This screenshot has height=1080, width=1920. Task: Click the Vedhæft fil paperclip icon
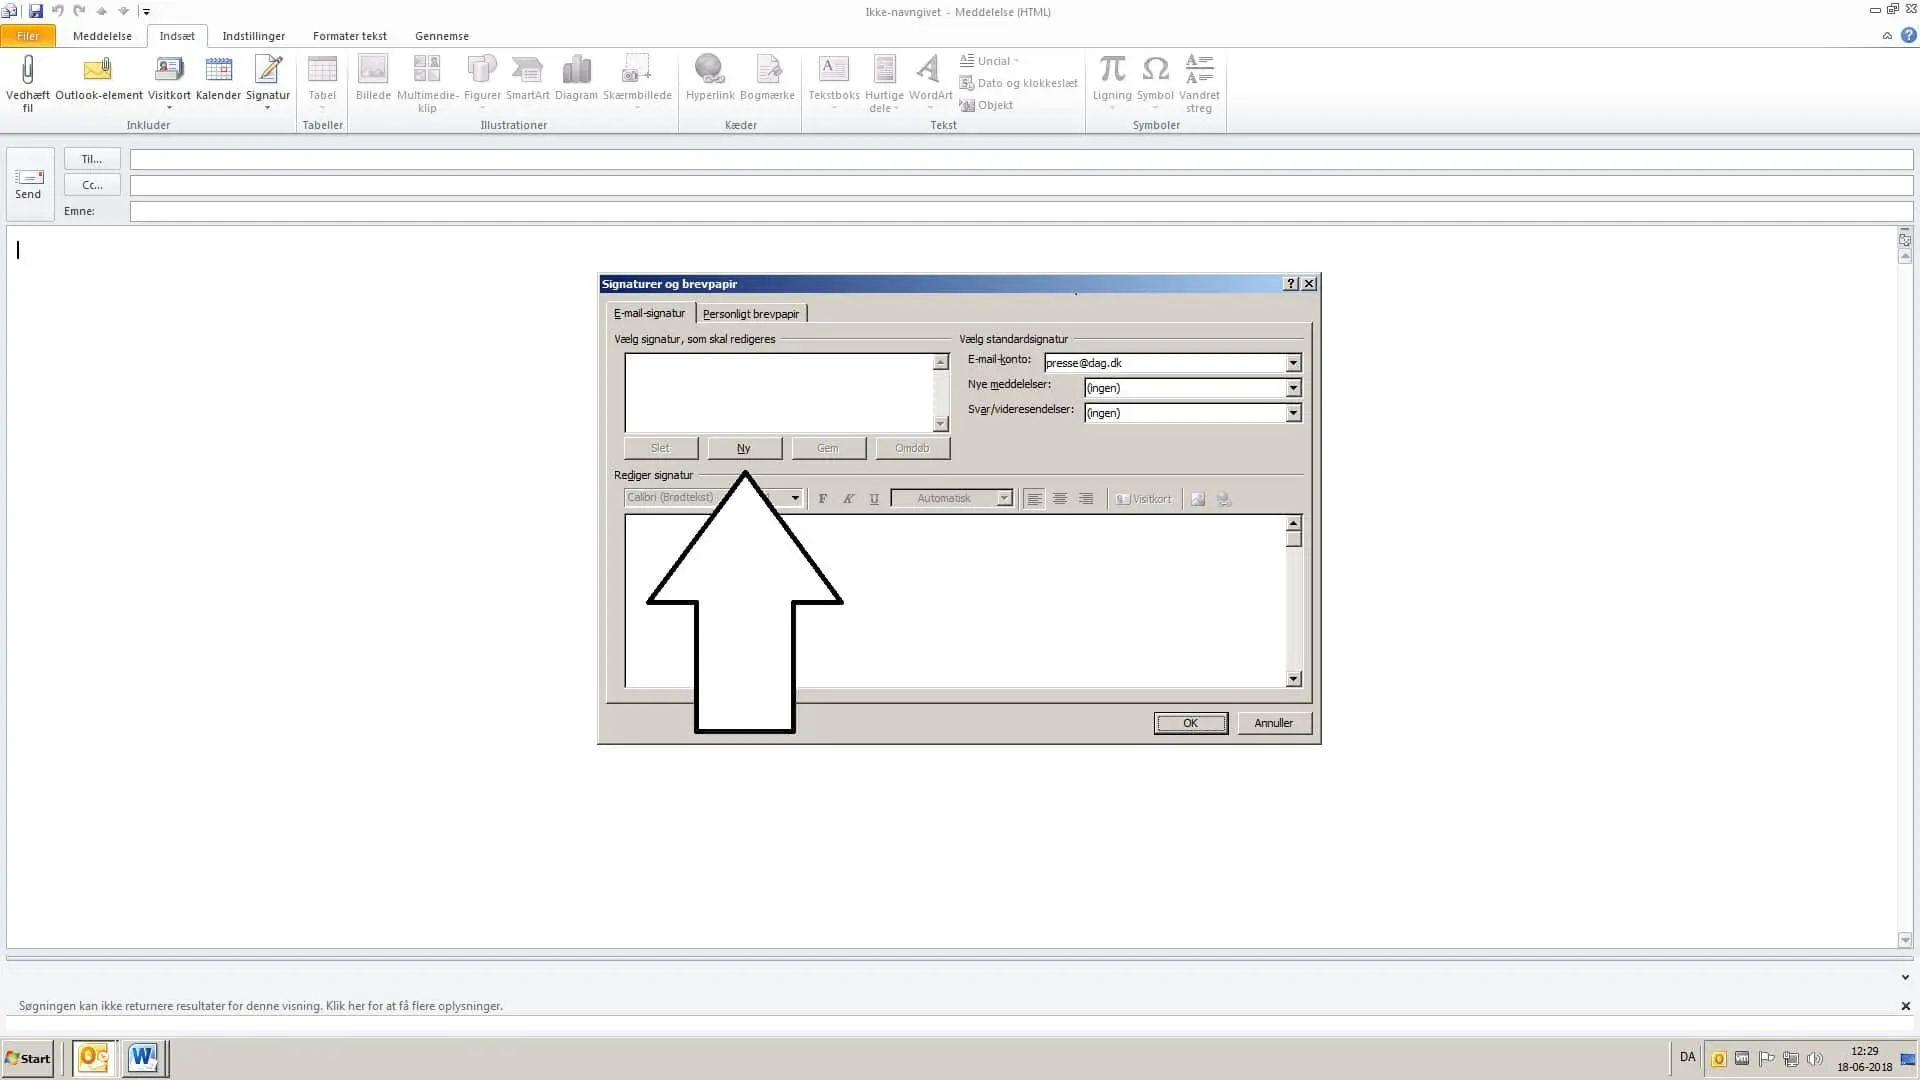click(27, 70)
